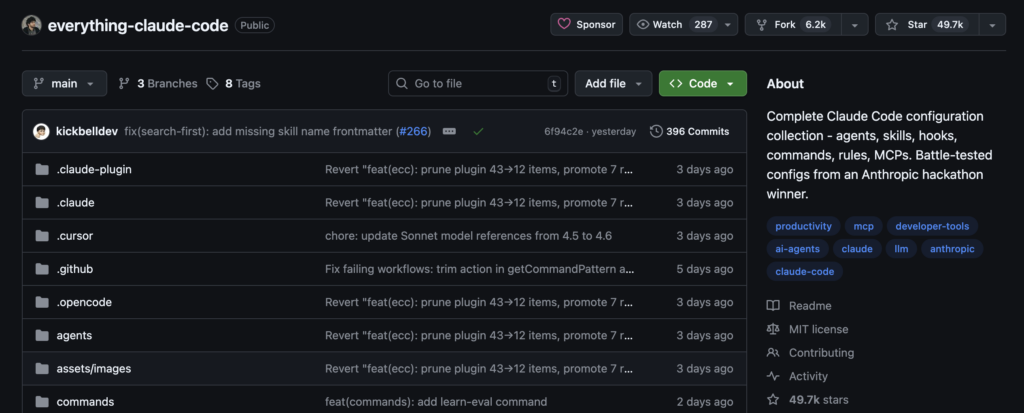
Task: Click the green commit status checkmark
Action: click(479, 131)
